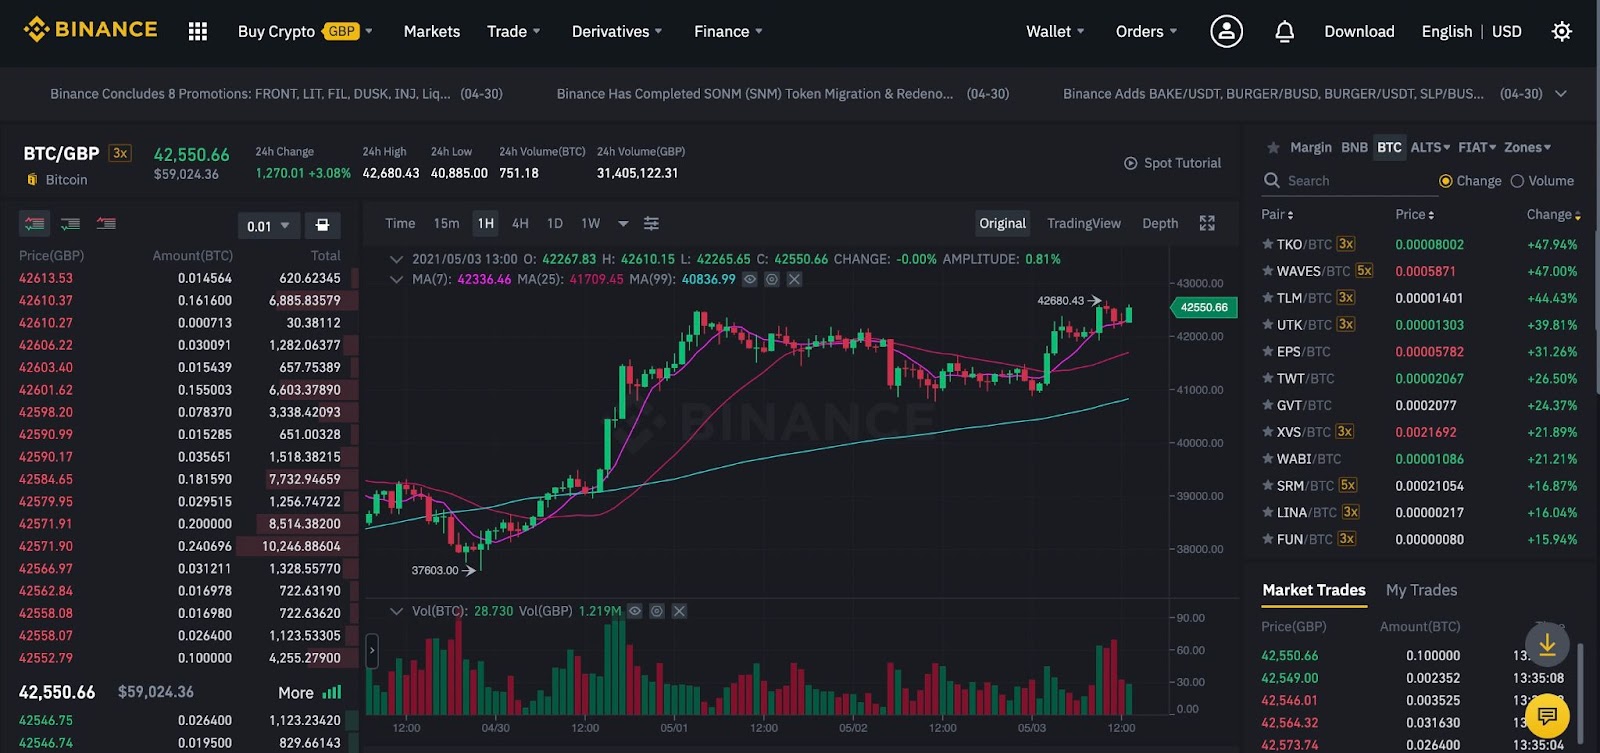This screenshot has width=1600, height=753.
Task: Toggle MA indicator visibility eye
Action: (750, 280)
